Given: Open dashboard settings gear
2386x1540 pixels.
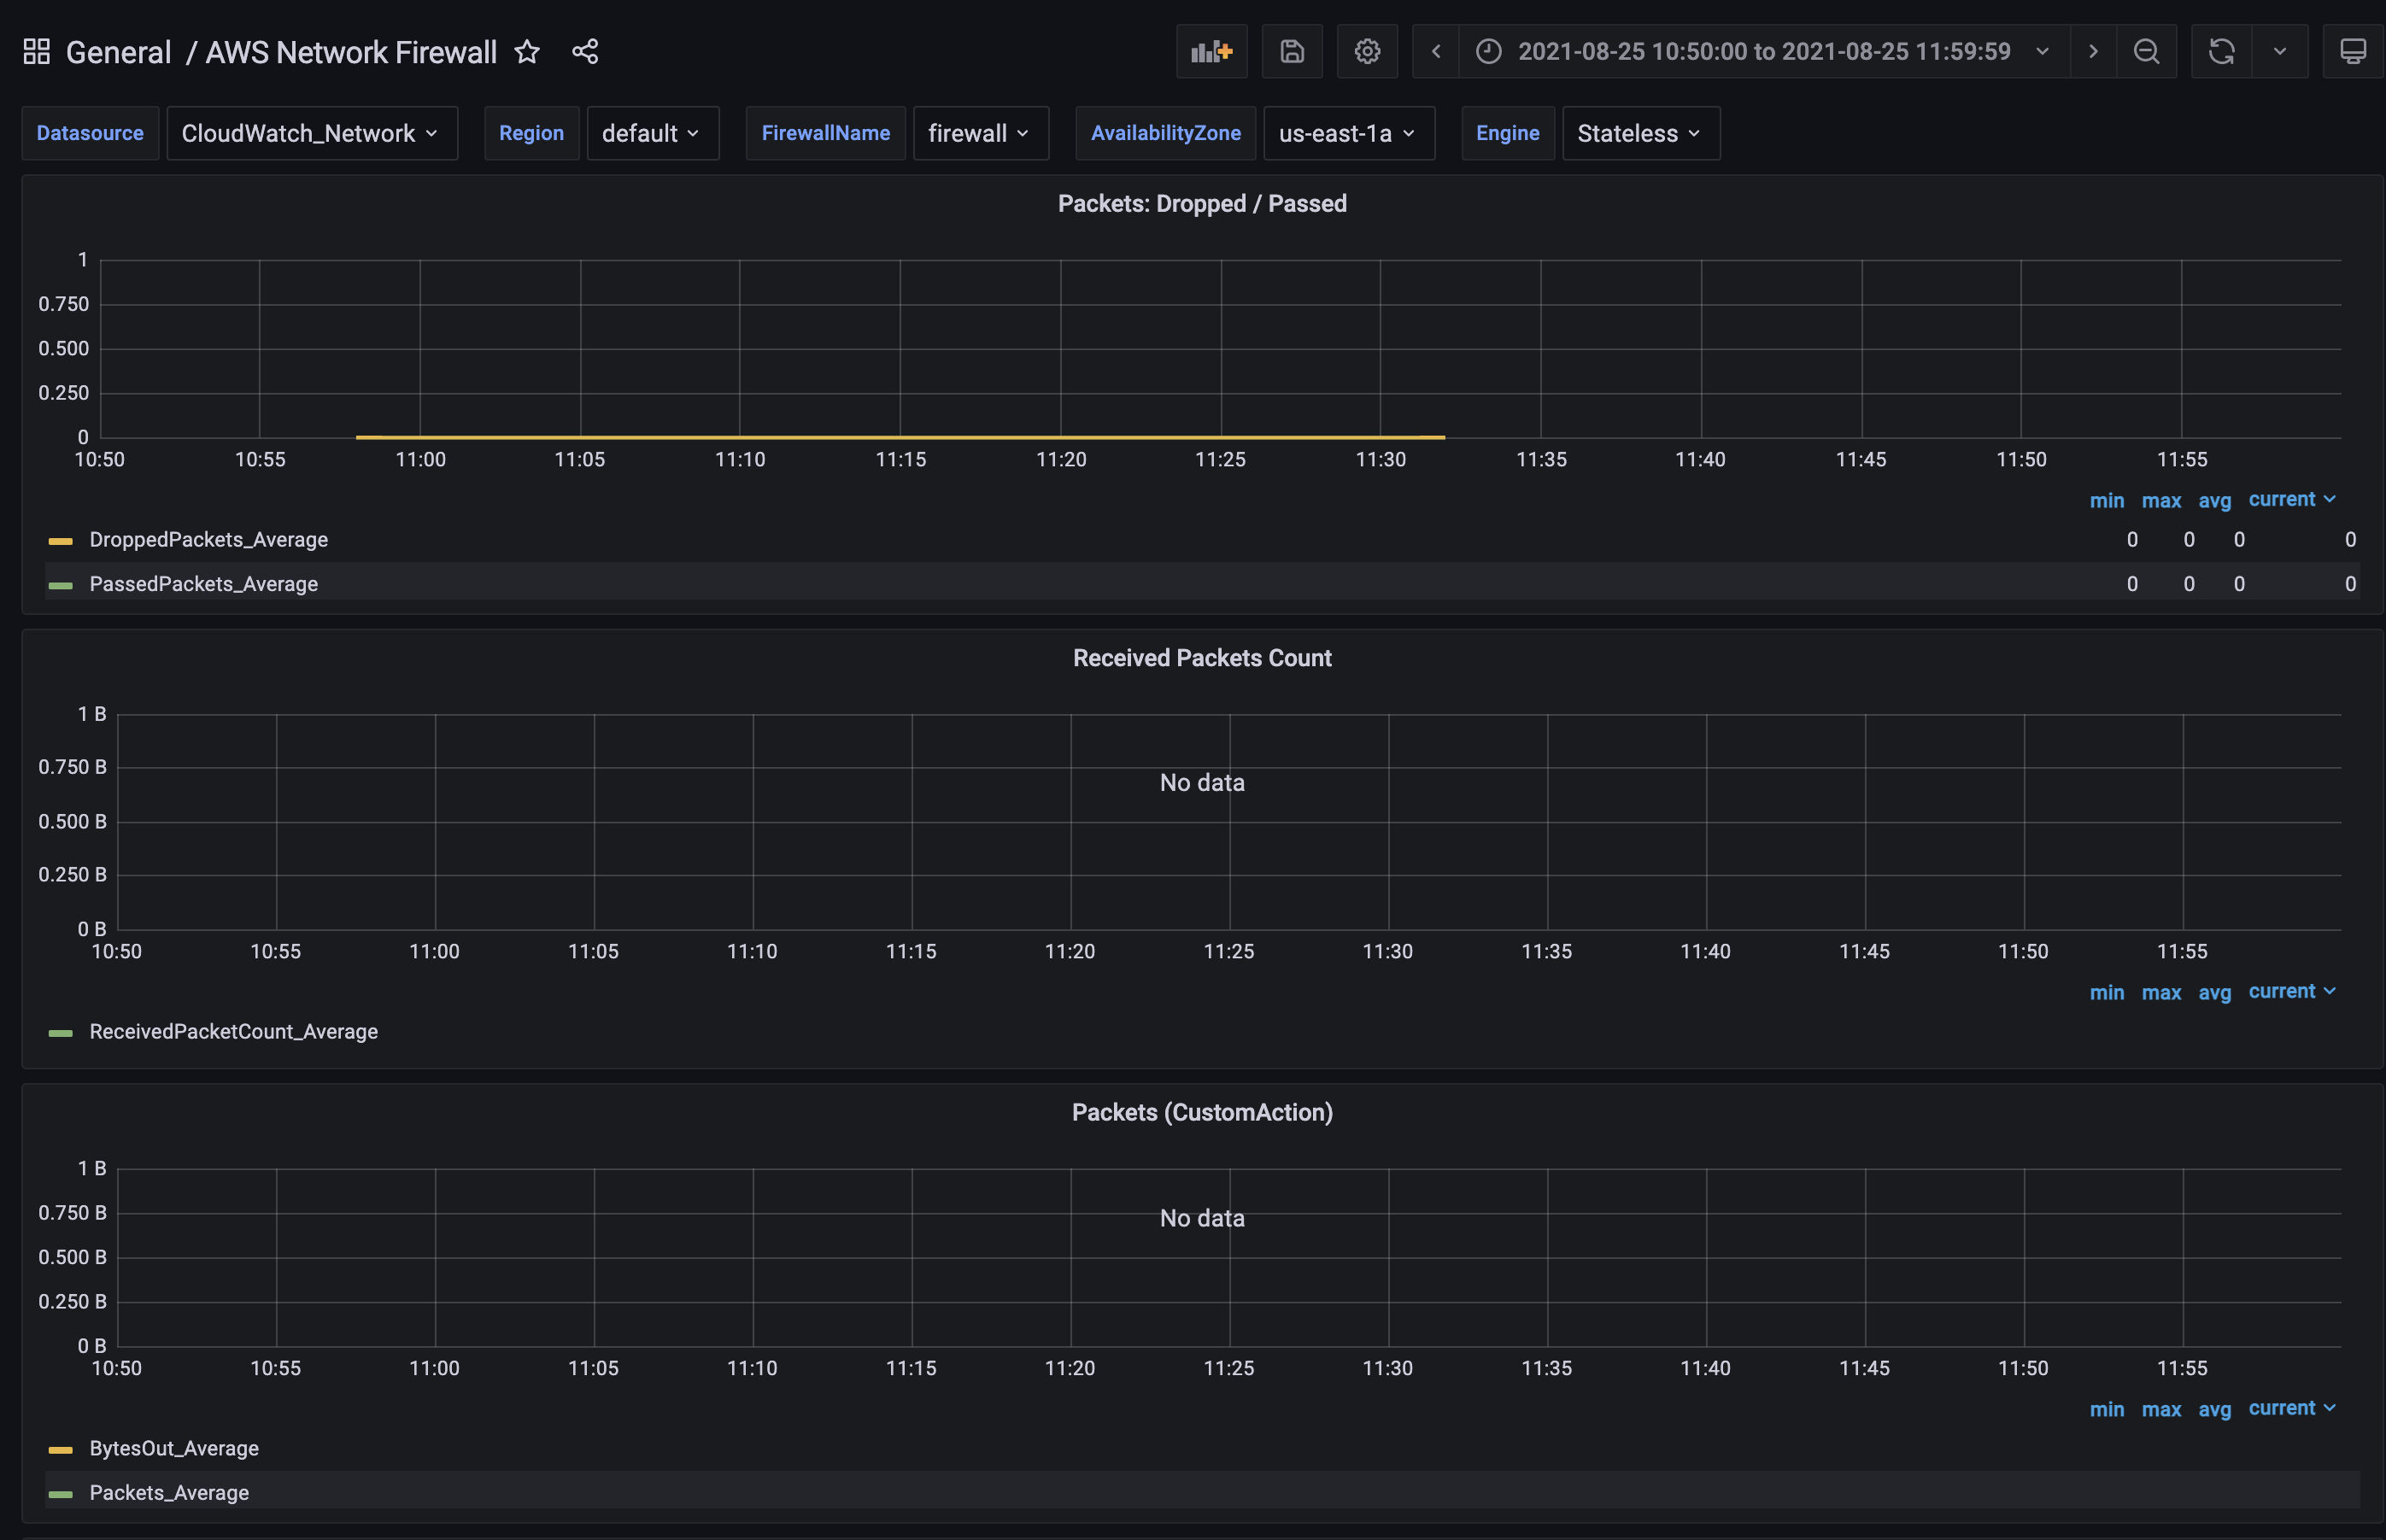Looking at the screenshot, I should click(x=1367, y=51).
